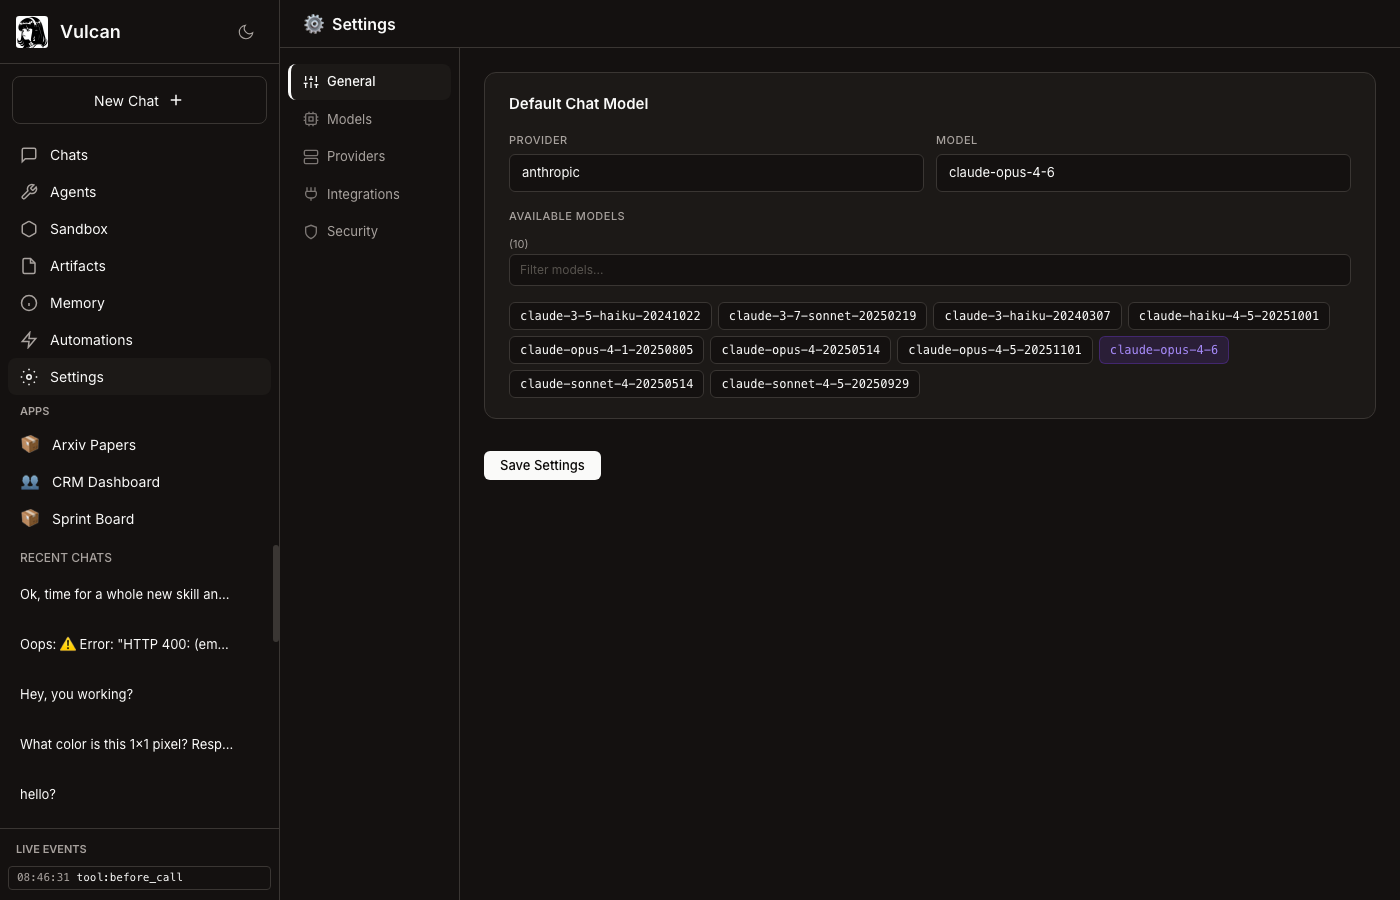Open the Model field showing claude-opus-4-6
The height and width of the screenshot is (900, 1400).
[1142, 173]
